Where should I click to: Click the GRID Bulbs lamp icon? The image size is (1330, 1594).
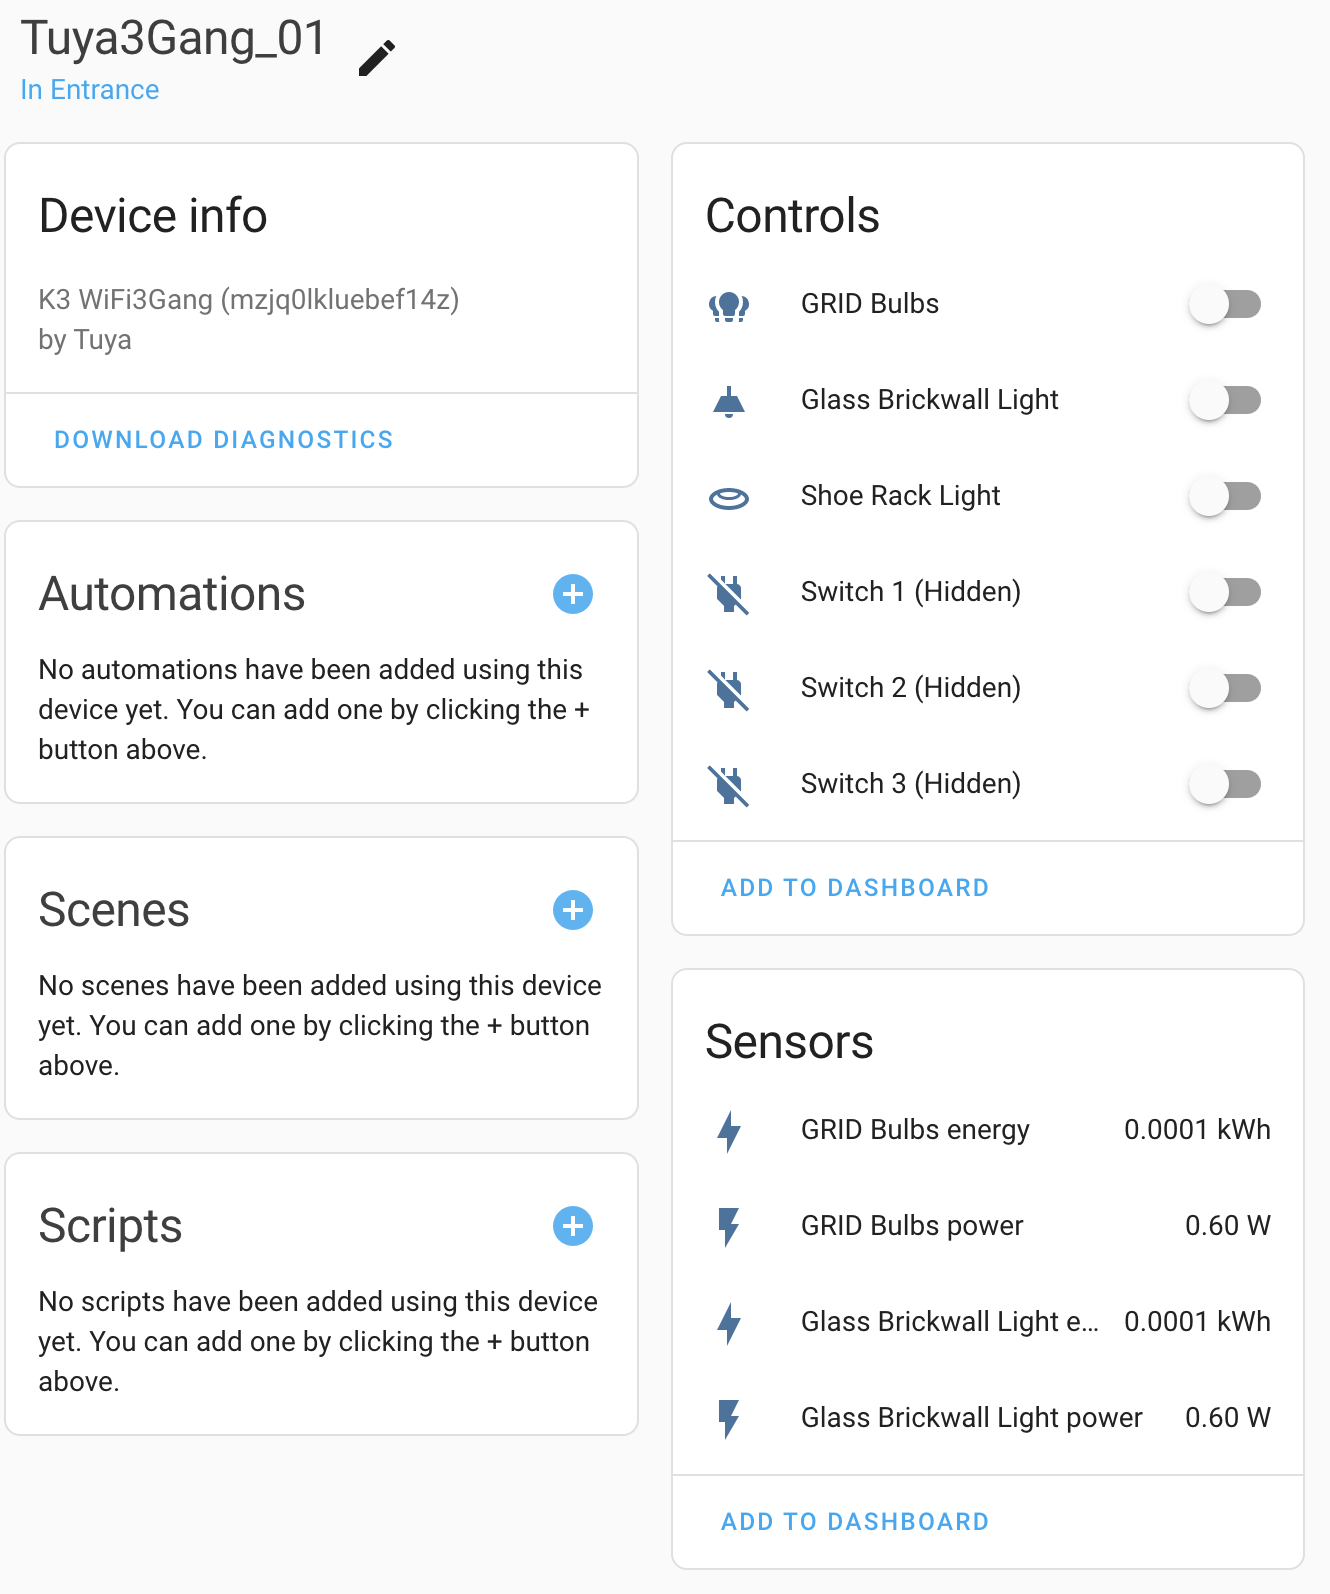tap(729, 305)
